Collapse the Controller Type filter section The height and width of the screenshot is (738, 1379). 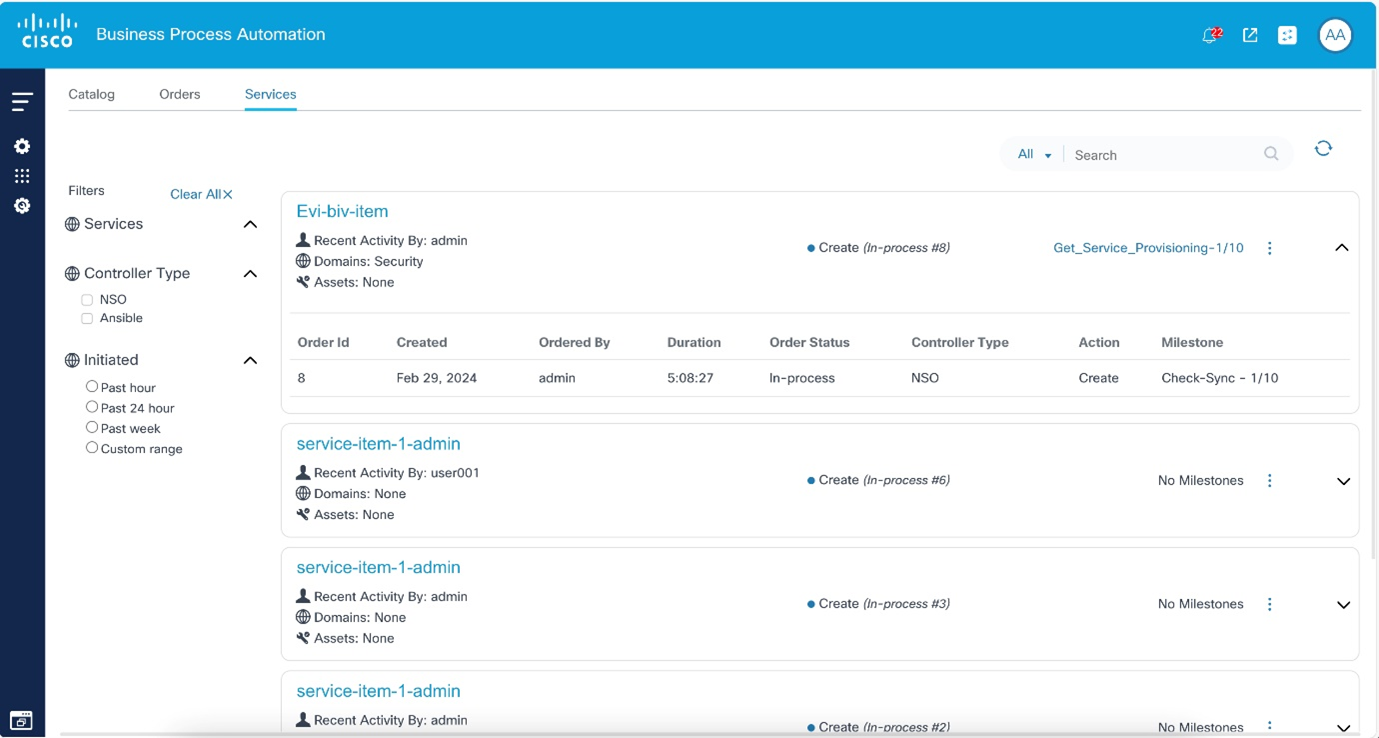(250, 274)
